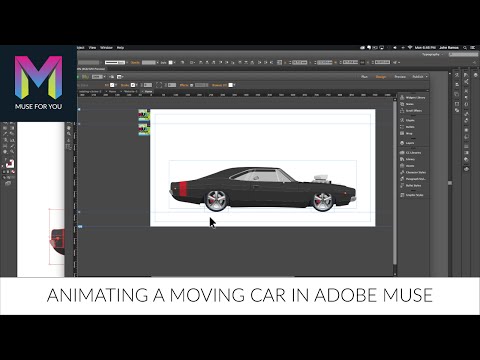The height and width of the screenshot is (360, 480).
Task: Select the Zoom magnifier tool in Muse toolbar
Action: tap(69, 134)
